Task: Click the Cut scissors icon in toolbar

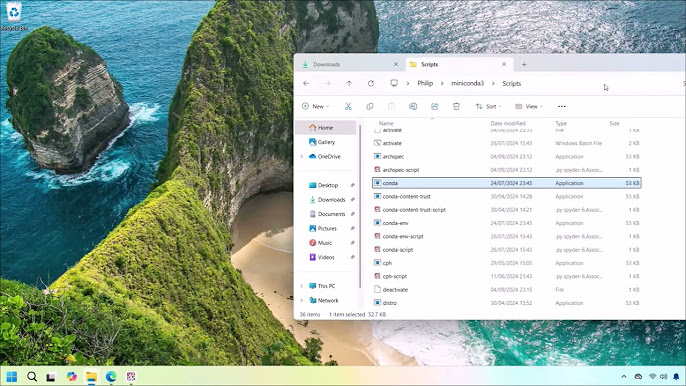Action: [348, 106]
